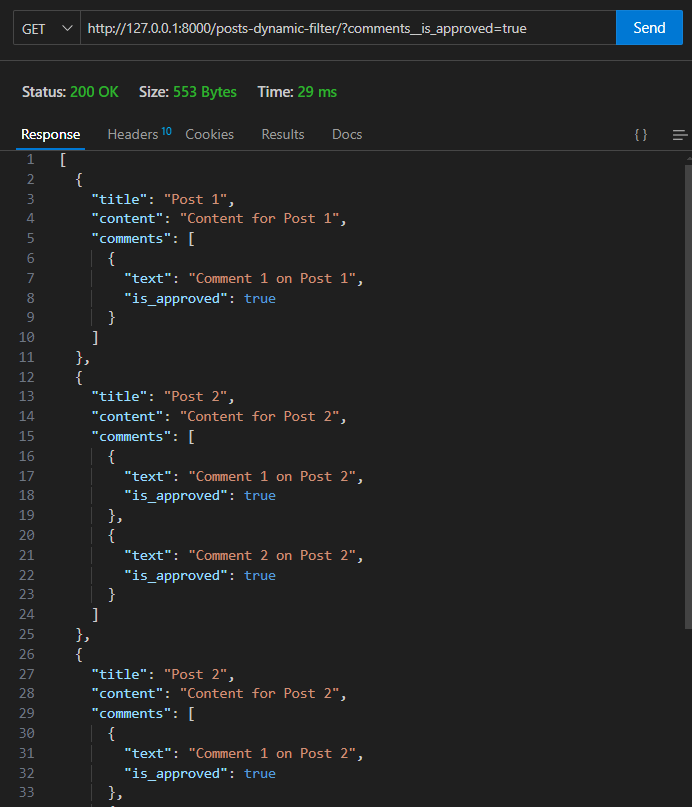This screenshot has height=807, width=692.
Task: Click the Status 200 OK indicator
Action: pos(70,92)
